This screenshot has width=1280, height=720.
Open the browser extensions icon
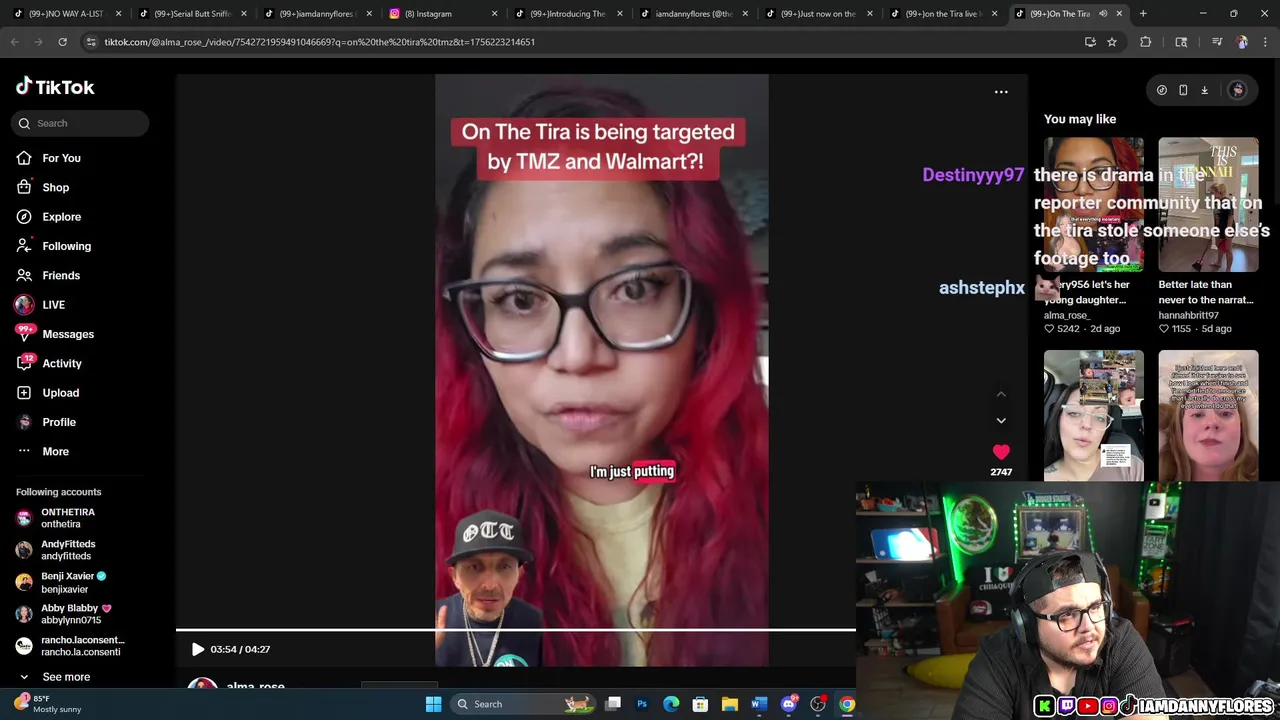click(1146, 42)
